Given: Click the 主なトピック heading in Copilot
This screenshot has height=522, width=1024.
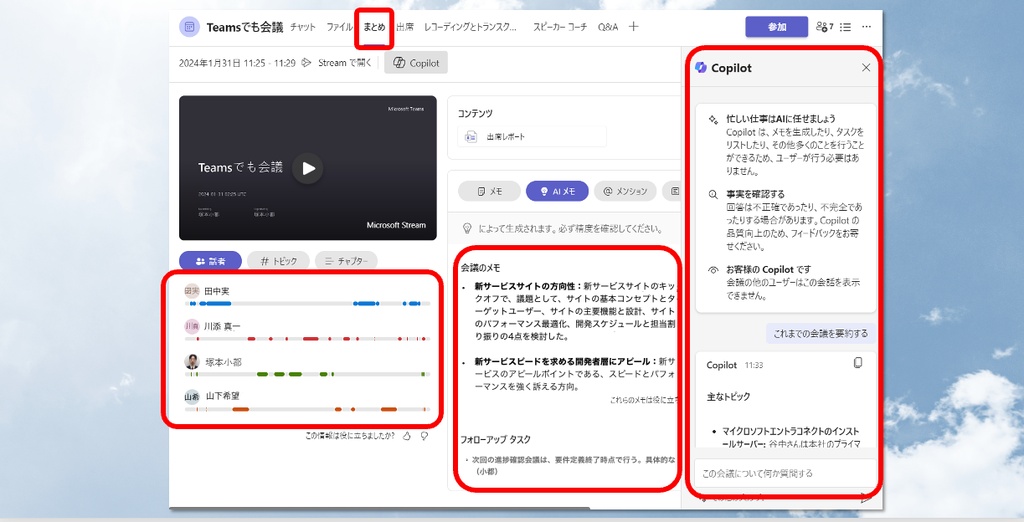Looking at the screenshot, I should click(728, 397).
